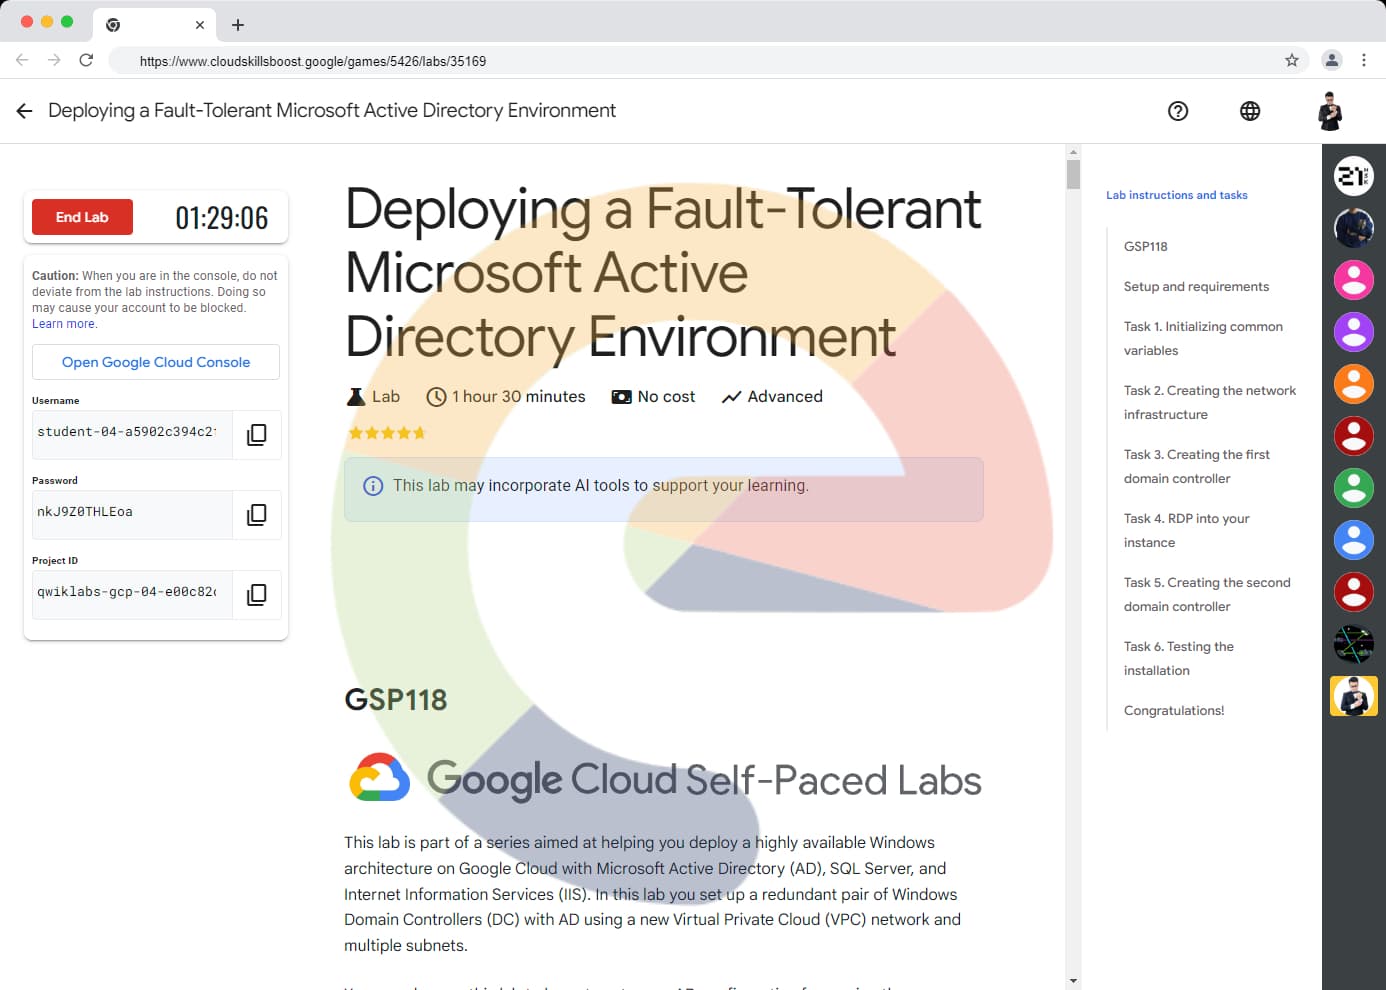Select the network-pattern avatar in sidebar

pos(1354,644)
